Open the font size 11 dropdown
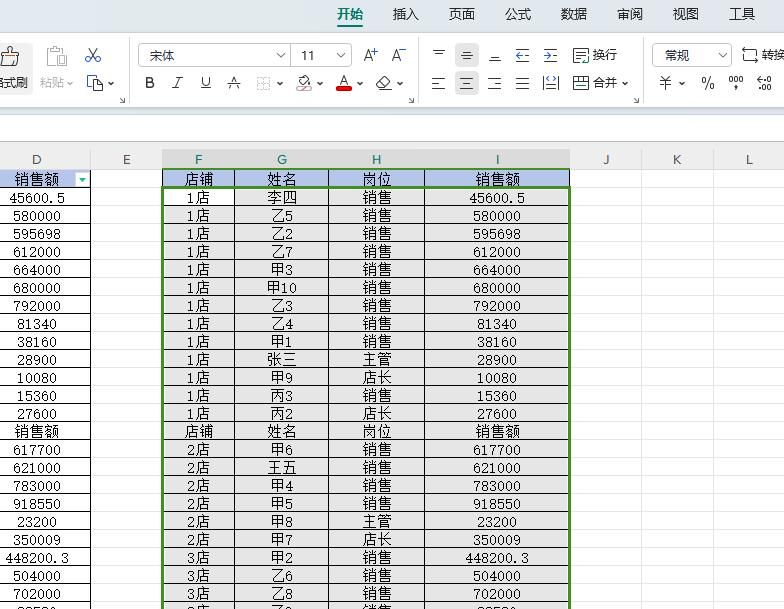The height and width of the screenshot is (609, 784). coord(340,56)
